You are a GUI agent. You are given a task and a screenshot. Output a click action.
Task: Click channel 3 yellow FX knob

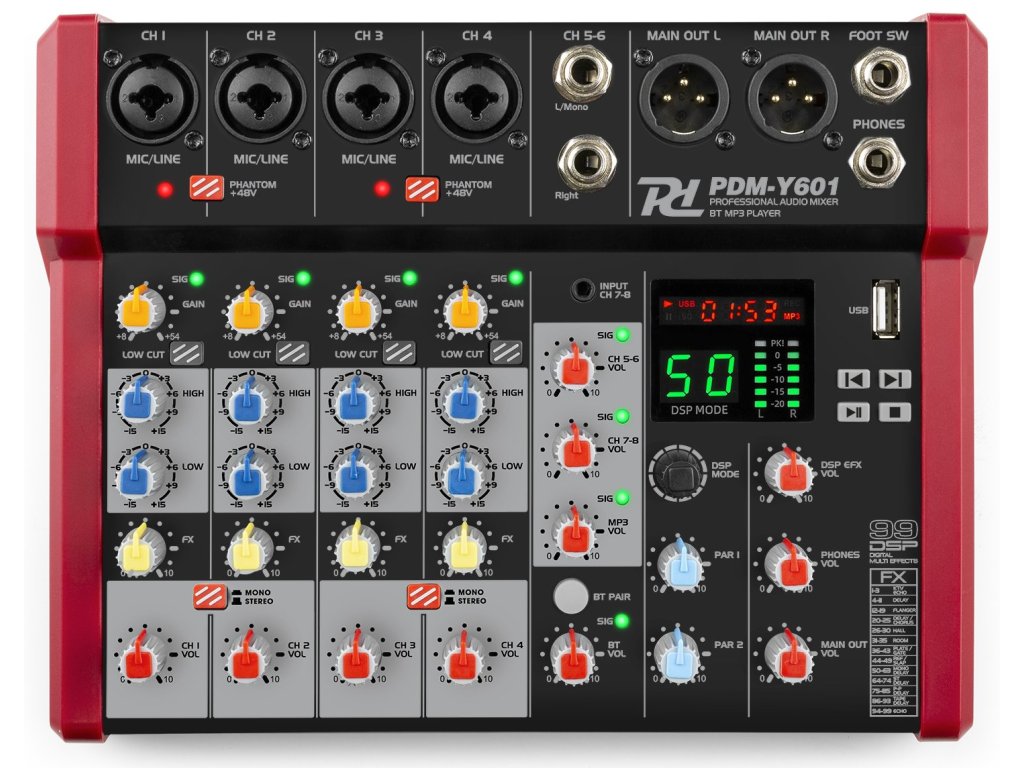[356, 549]
